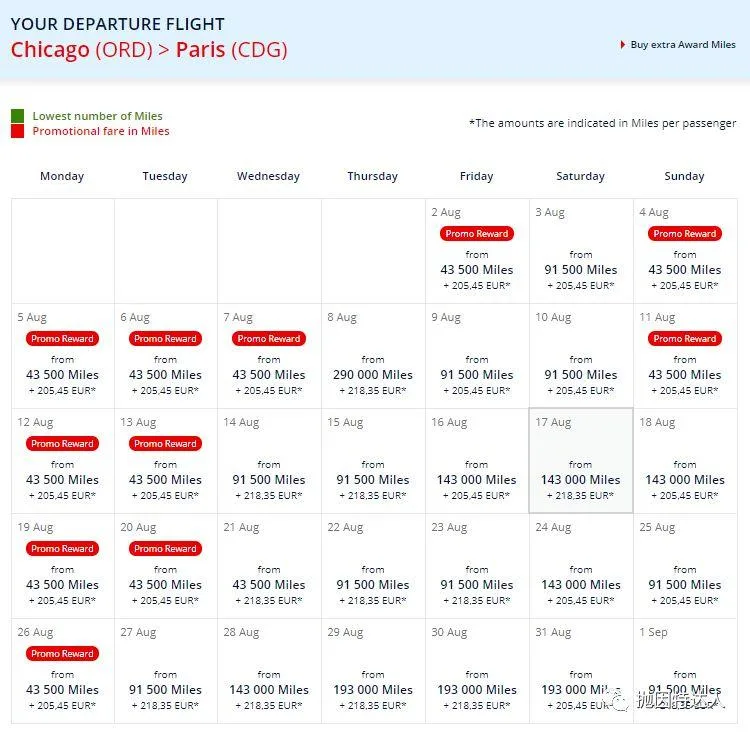Select the 4 Aug Promo Reward badge
750x733 pixels.
[x=685, y=234]
